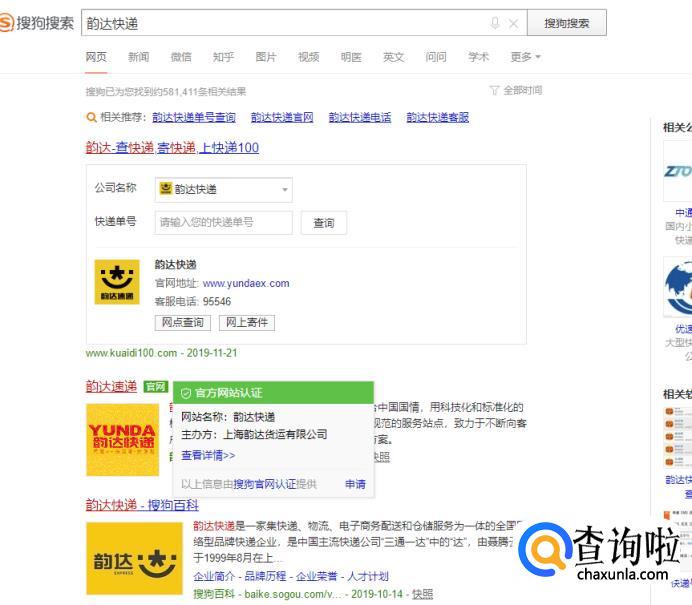Expand the 更多 dropdown menu
The height and width of the screenshot is (605, 692).
[x=525, y=57]
